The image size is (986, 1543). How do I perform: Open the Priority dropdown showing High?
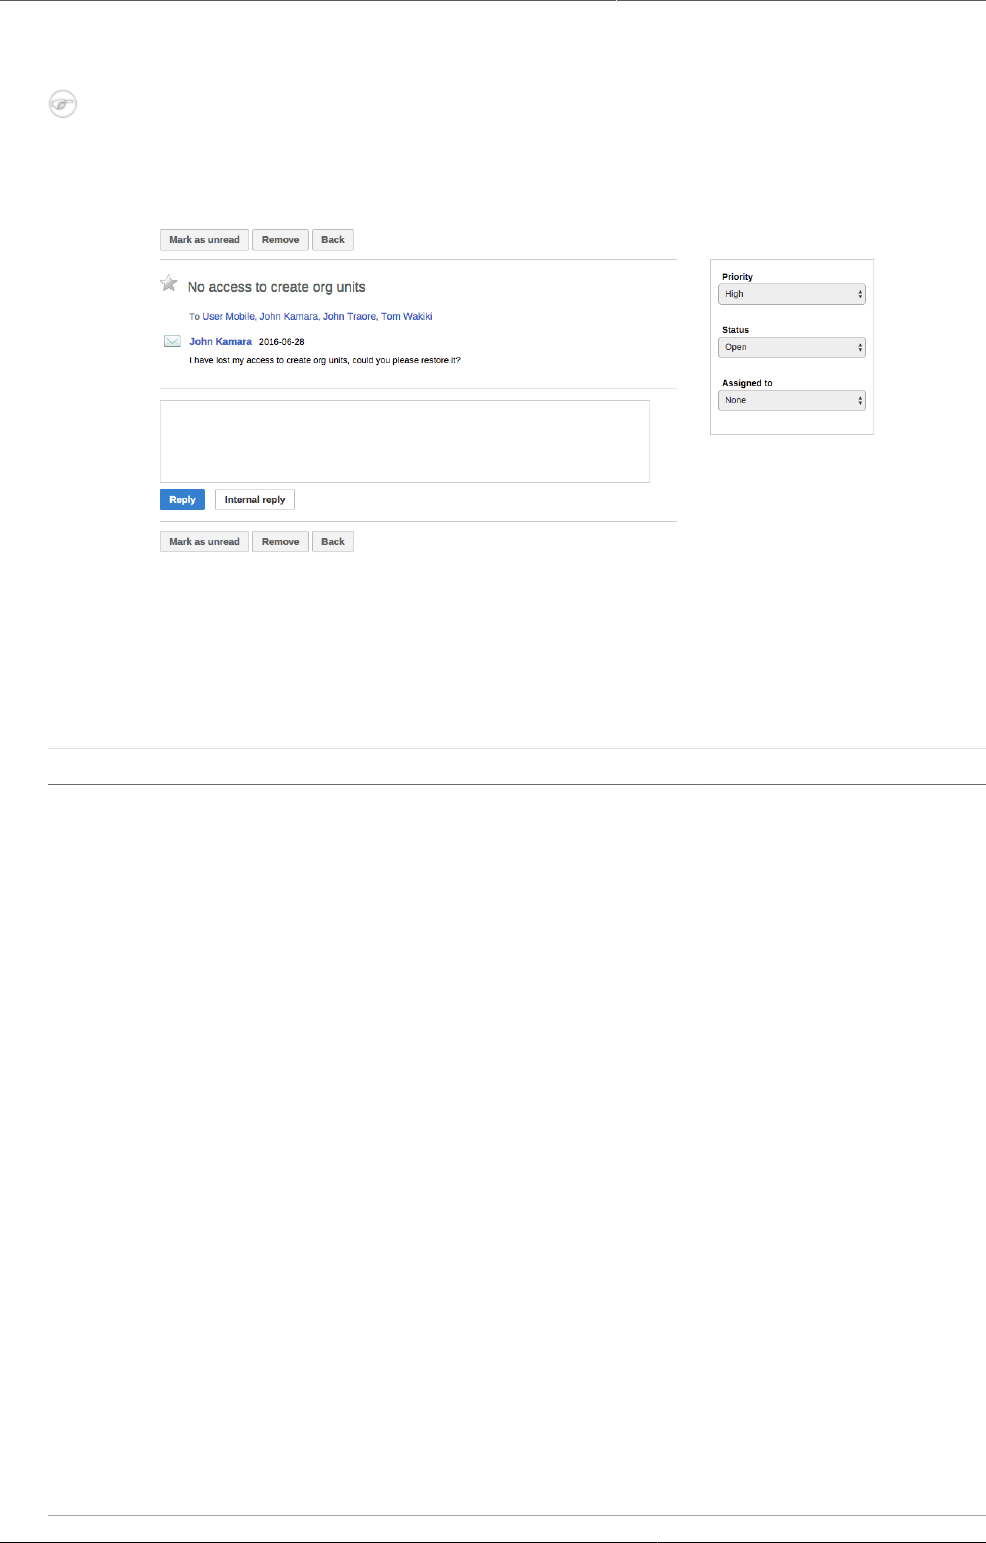tap(792, 294)
